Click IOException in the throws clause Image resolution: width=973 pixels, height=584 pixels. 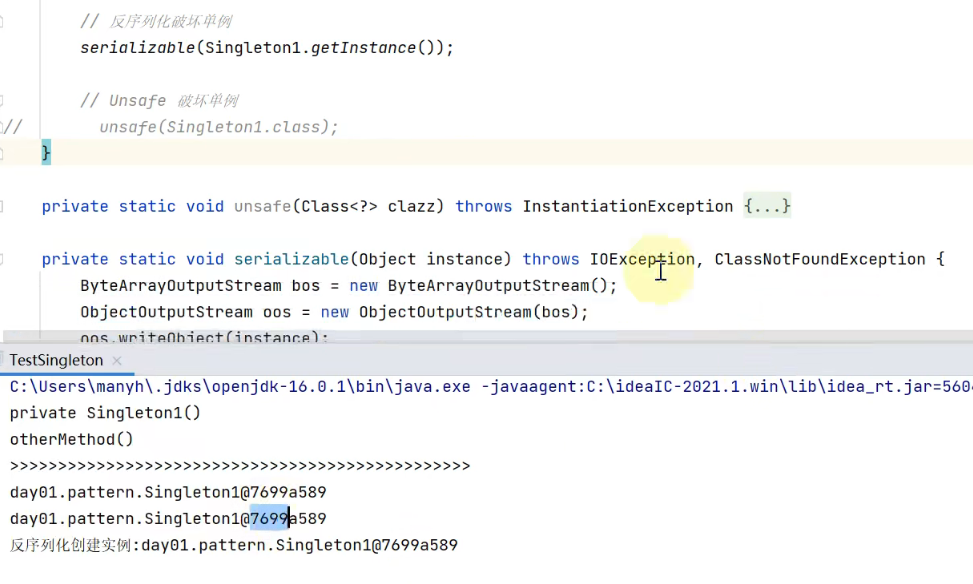(642, 259)
